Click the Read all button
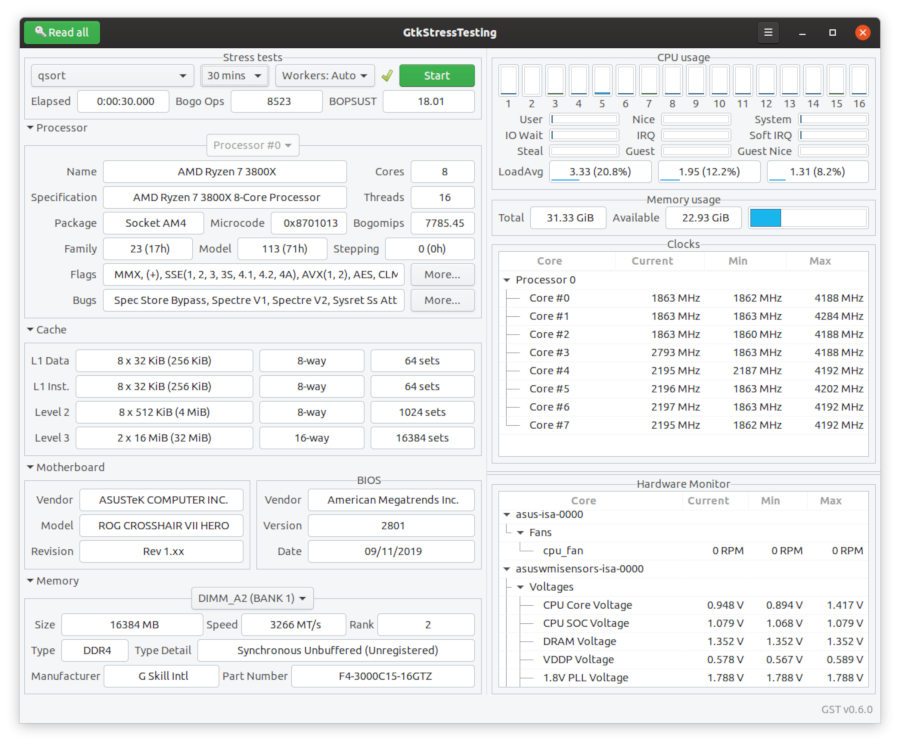This screenshot has height=745, width=900. [62, 32]
